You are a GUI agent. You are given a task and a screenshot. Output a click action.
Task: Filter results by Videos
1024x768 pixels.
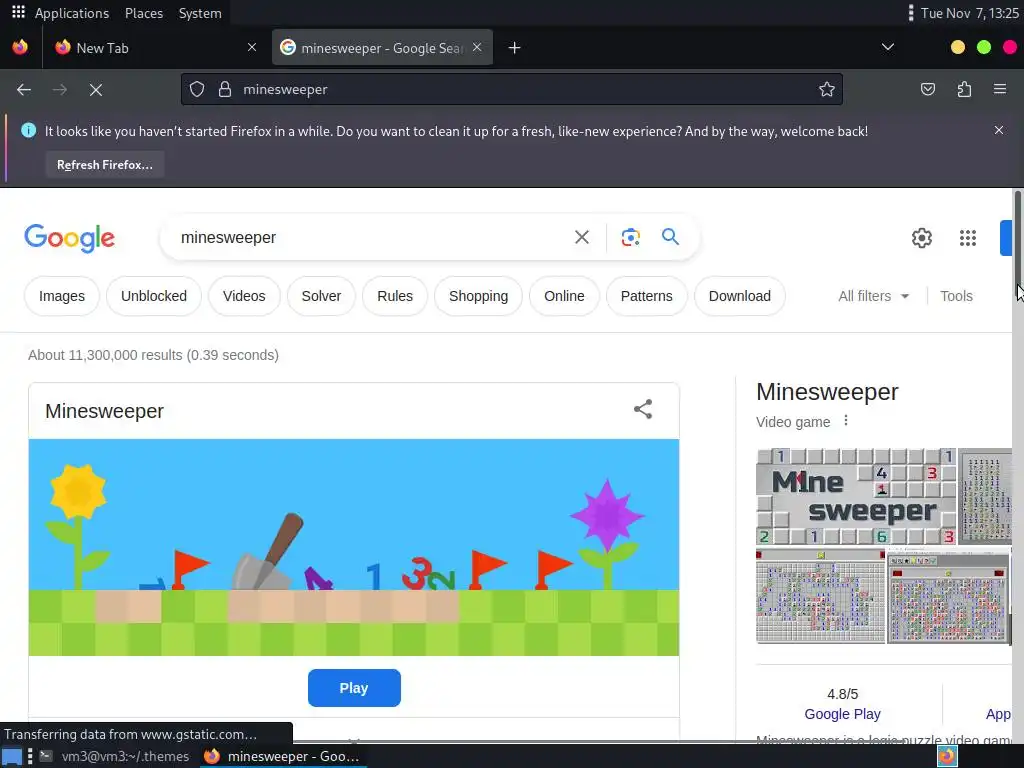pos(244,296)
